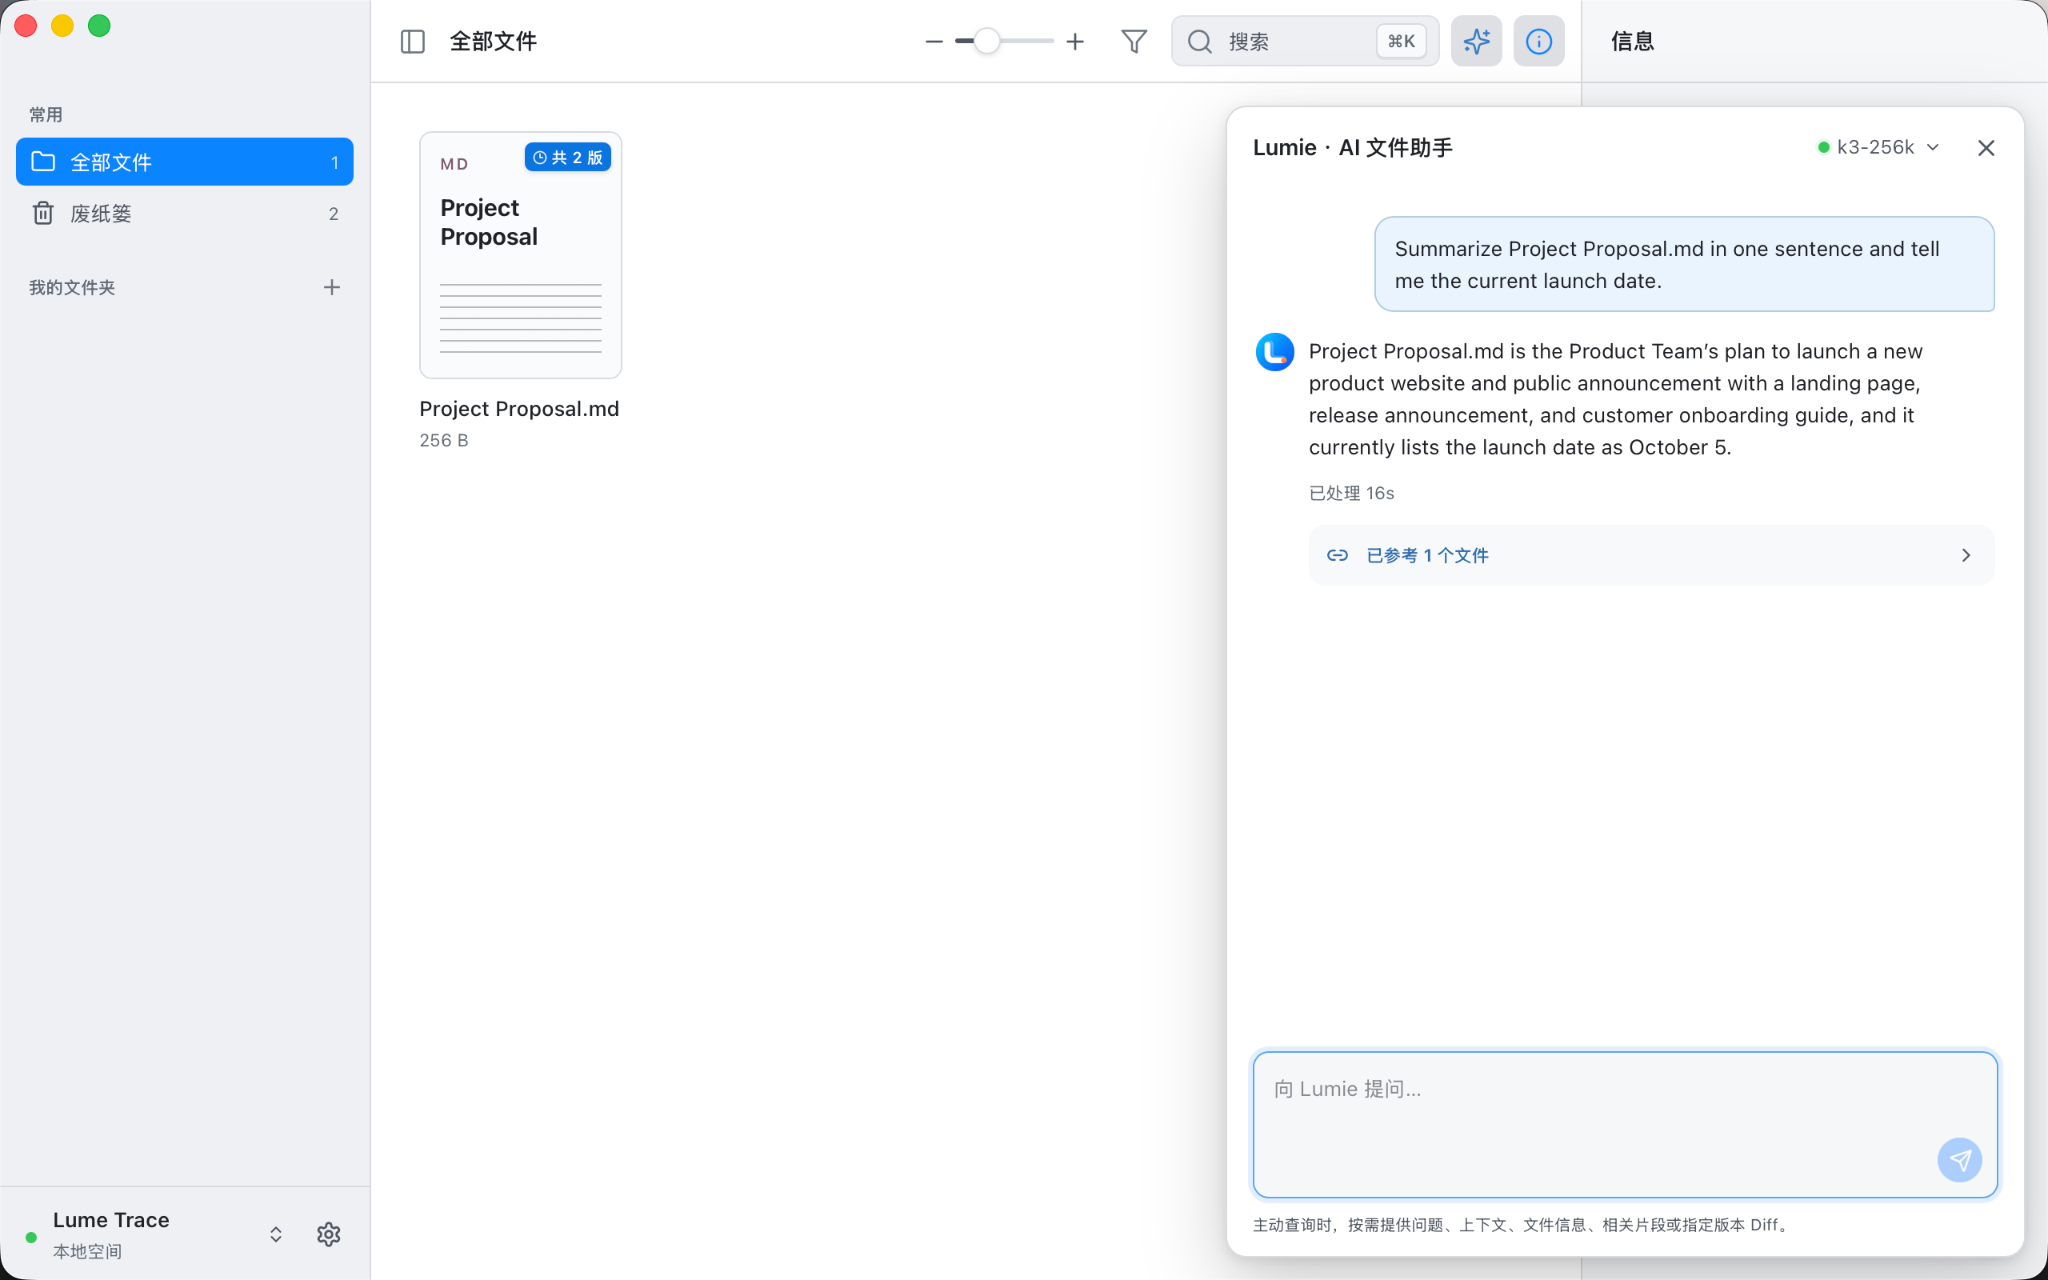Click the send paper-plane button
The image size is (2048, 1280).
tap(1960, 1160)
